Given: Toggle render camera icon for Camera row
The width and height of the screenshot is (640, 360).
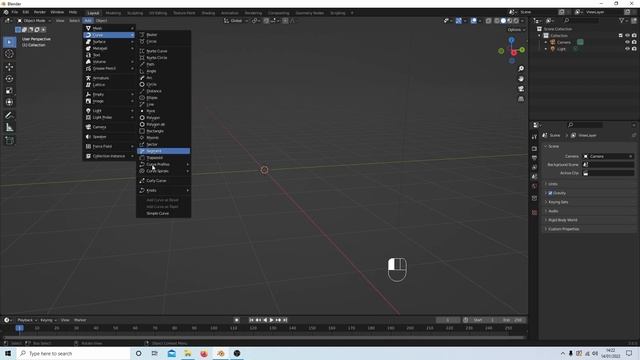Looking at the screenshot, I should [634, 42].
